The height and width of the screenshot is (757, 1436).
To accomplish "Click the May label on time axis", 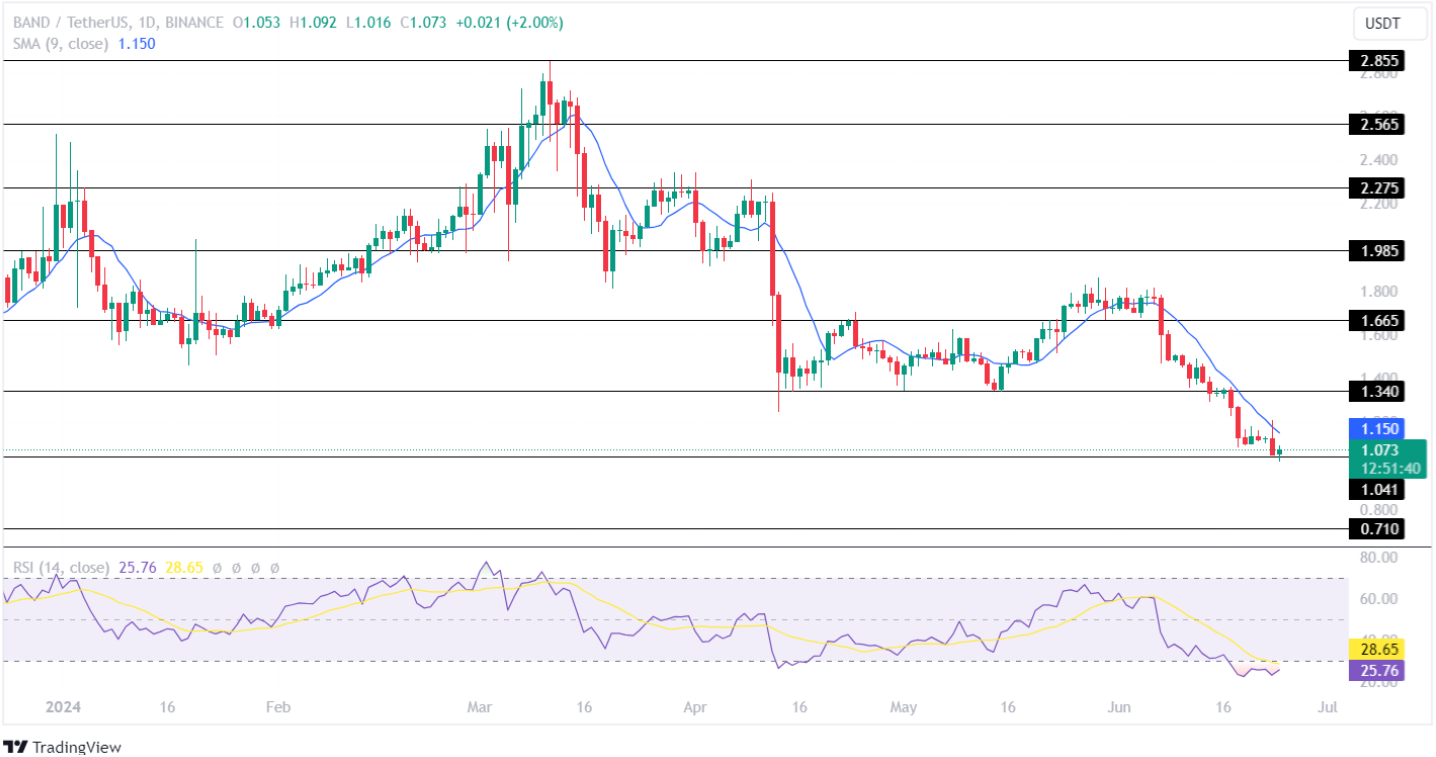I will 903,707.
